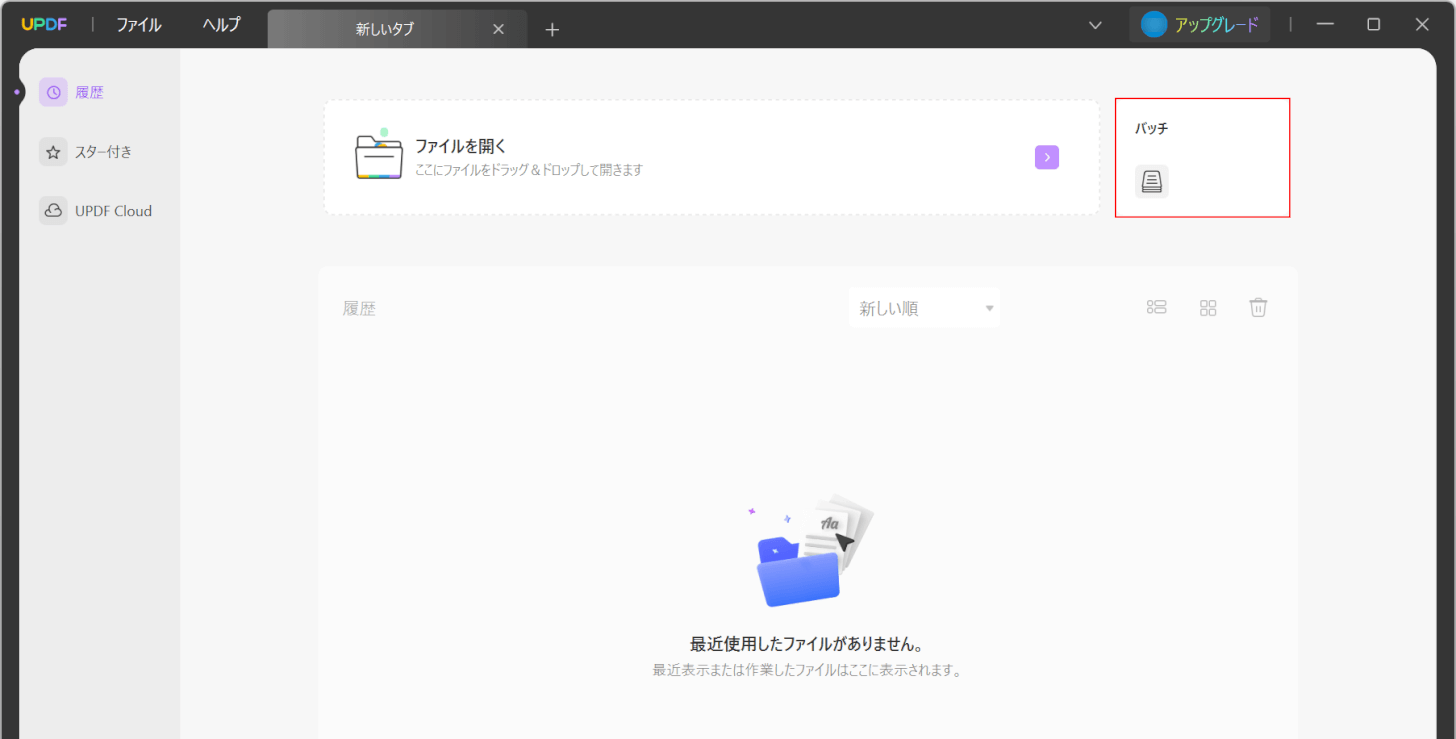Click the ここにファイルをドラッグ&ドロップ text
Screen dimensions: 1456x739
point(529,170)
